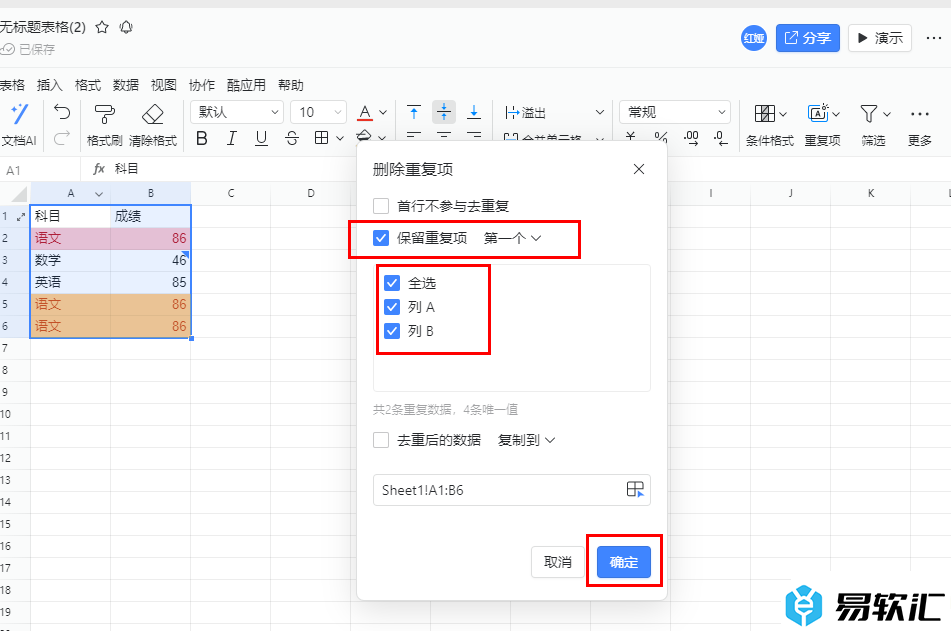Apply the font color A icon

tap(365, 112)
